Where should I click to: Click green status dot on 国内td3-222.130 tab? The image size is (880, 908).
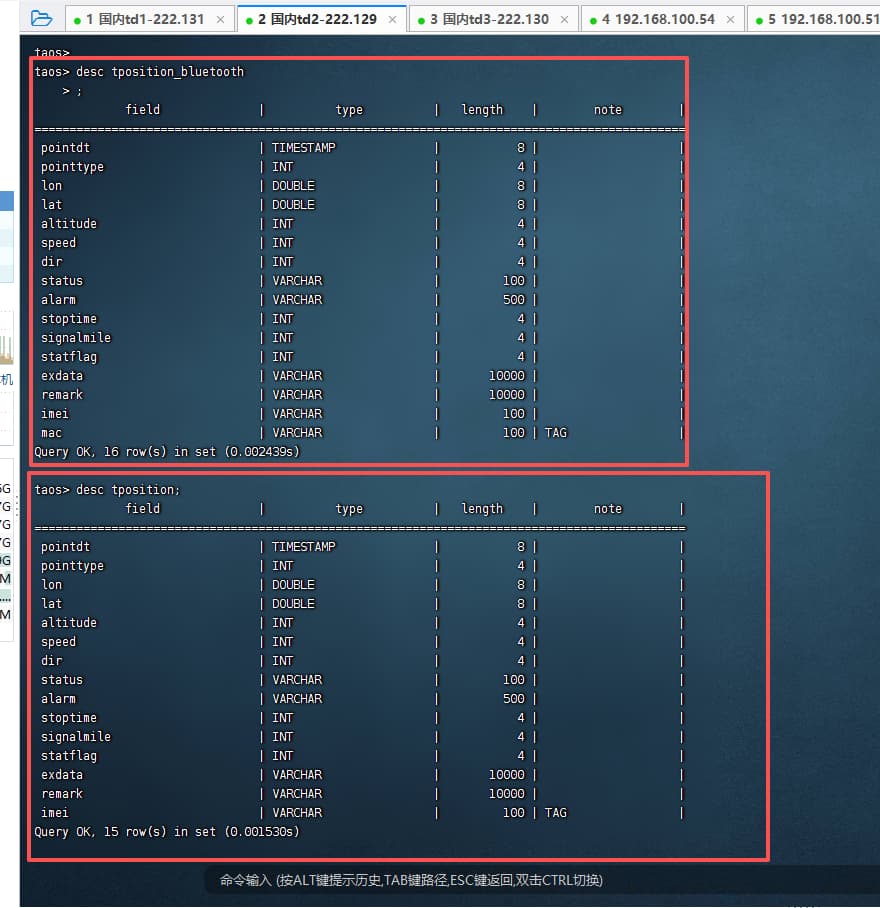tap(421, 20)
